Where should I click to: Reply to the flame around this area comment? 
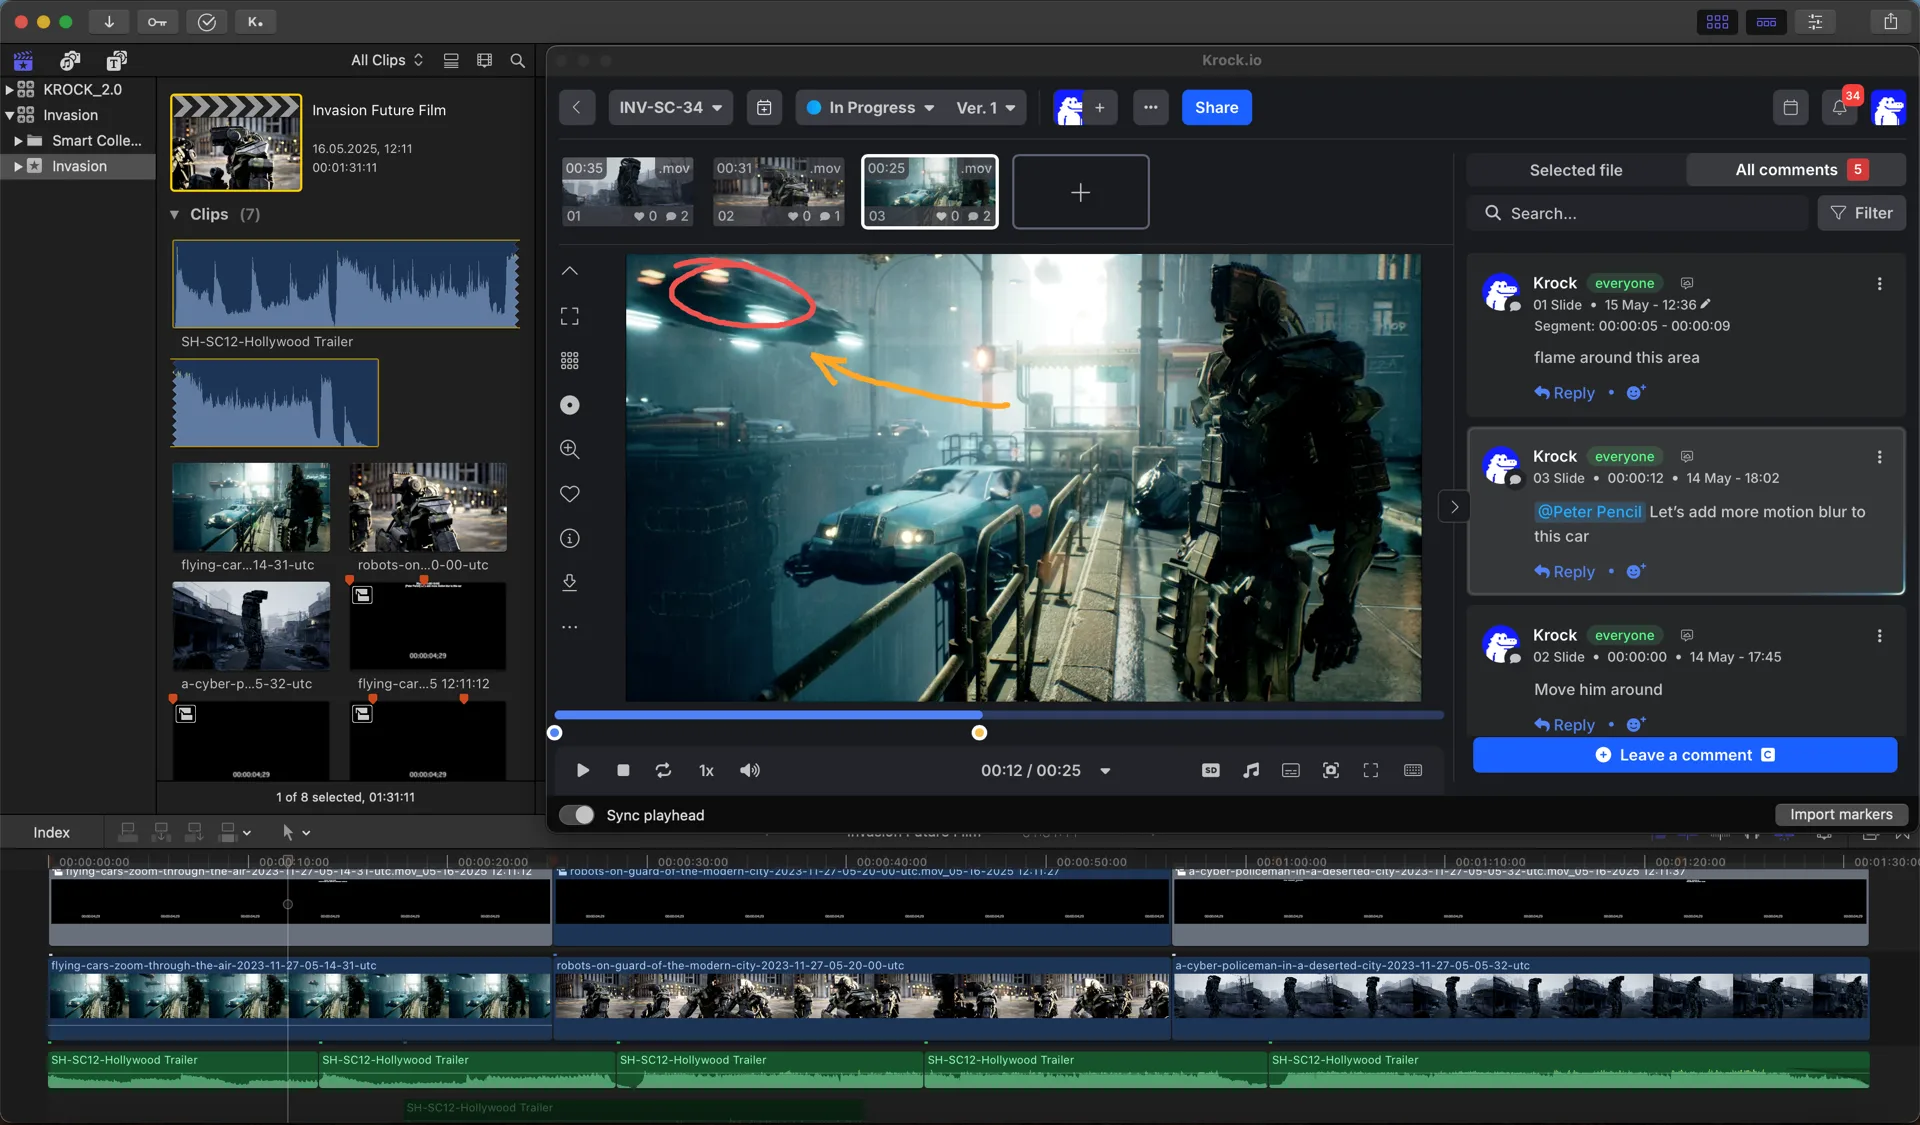[x=1563, y=393]
